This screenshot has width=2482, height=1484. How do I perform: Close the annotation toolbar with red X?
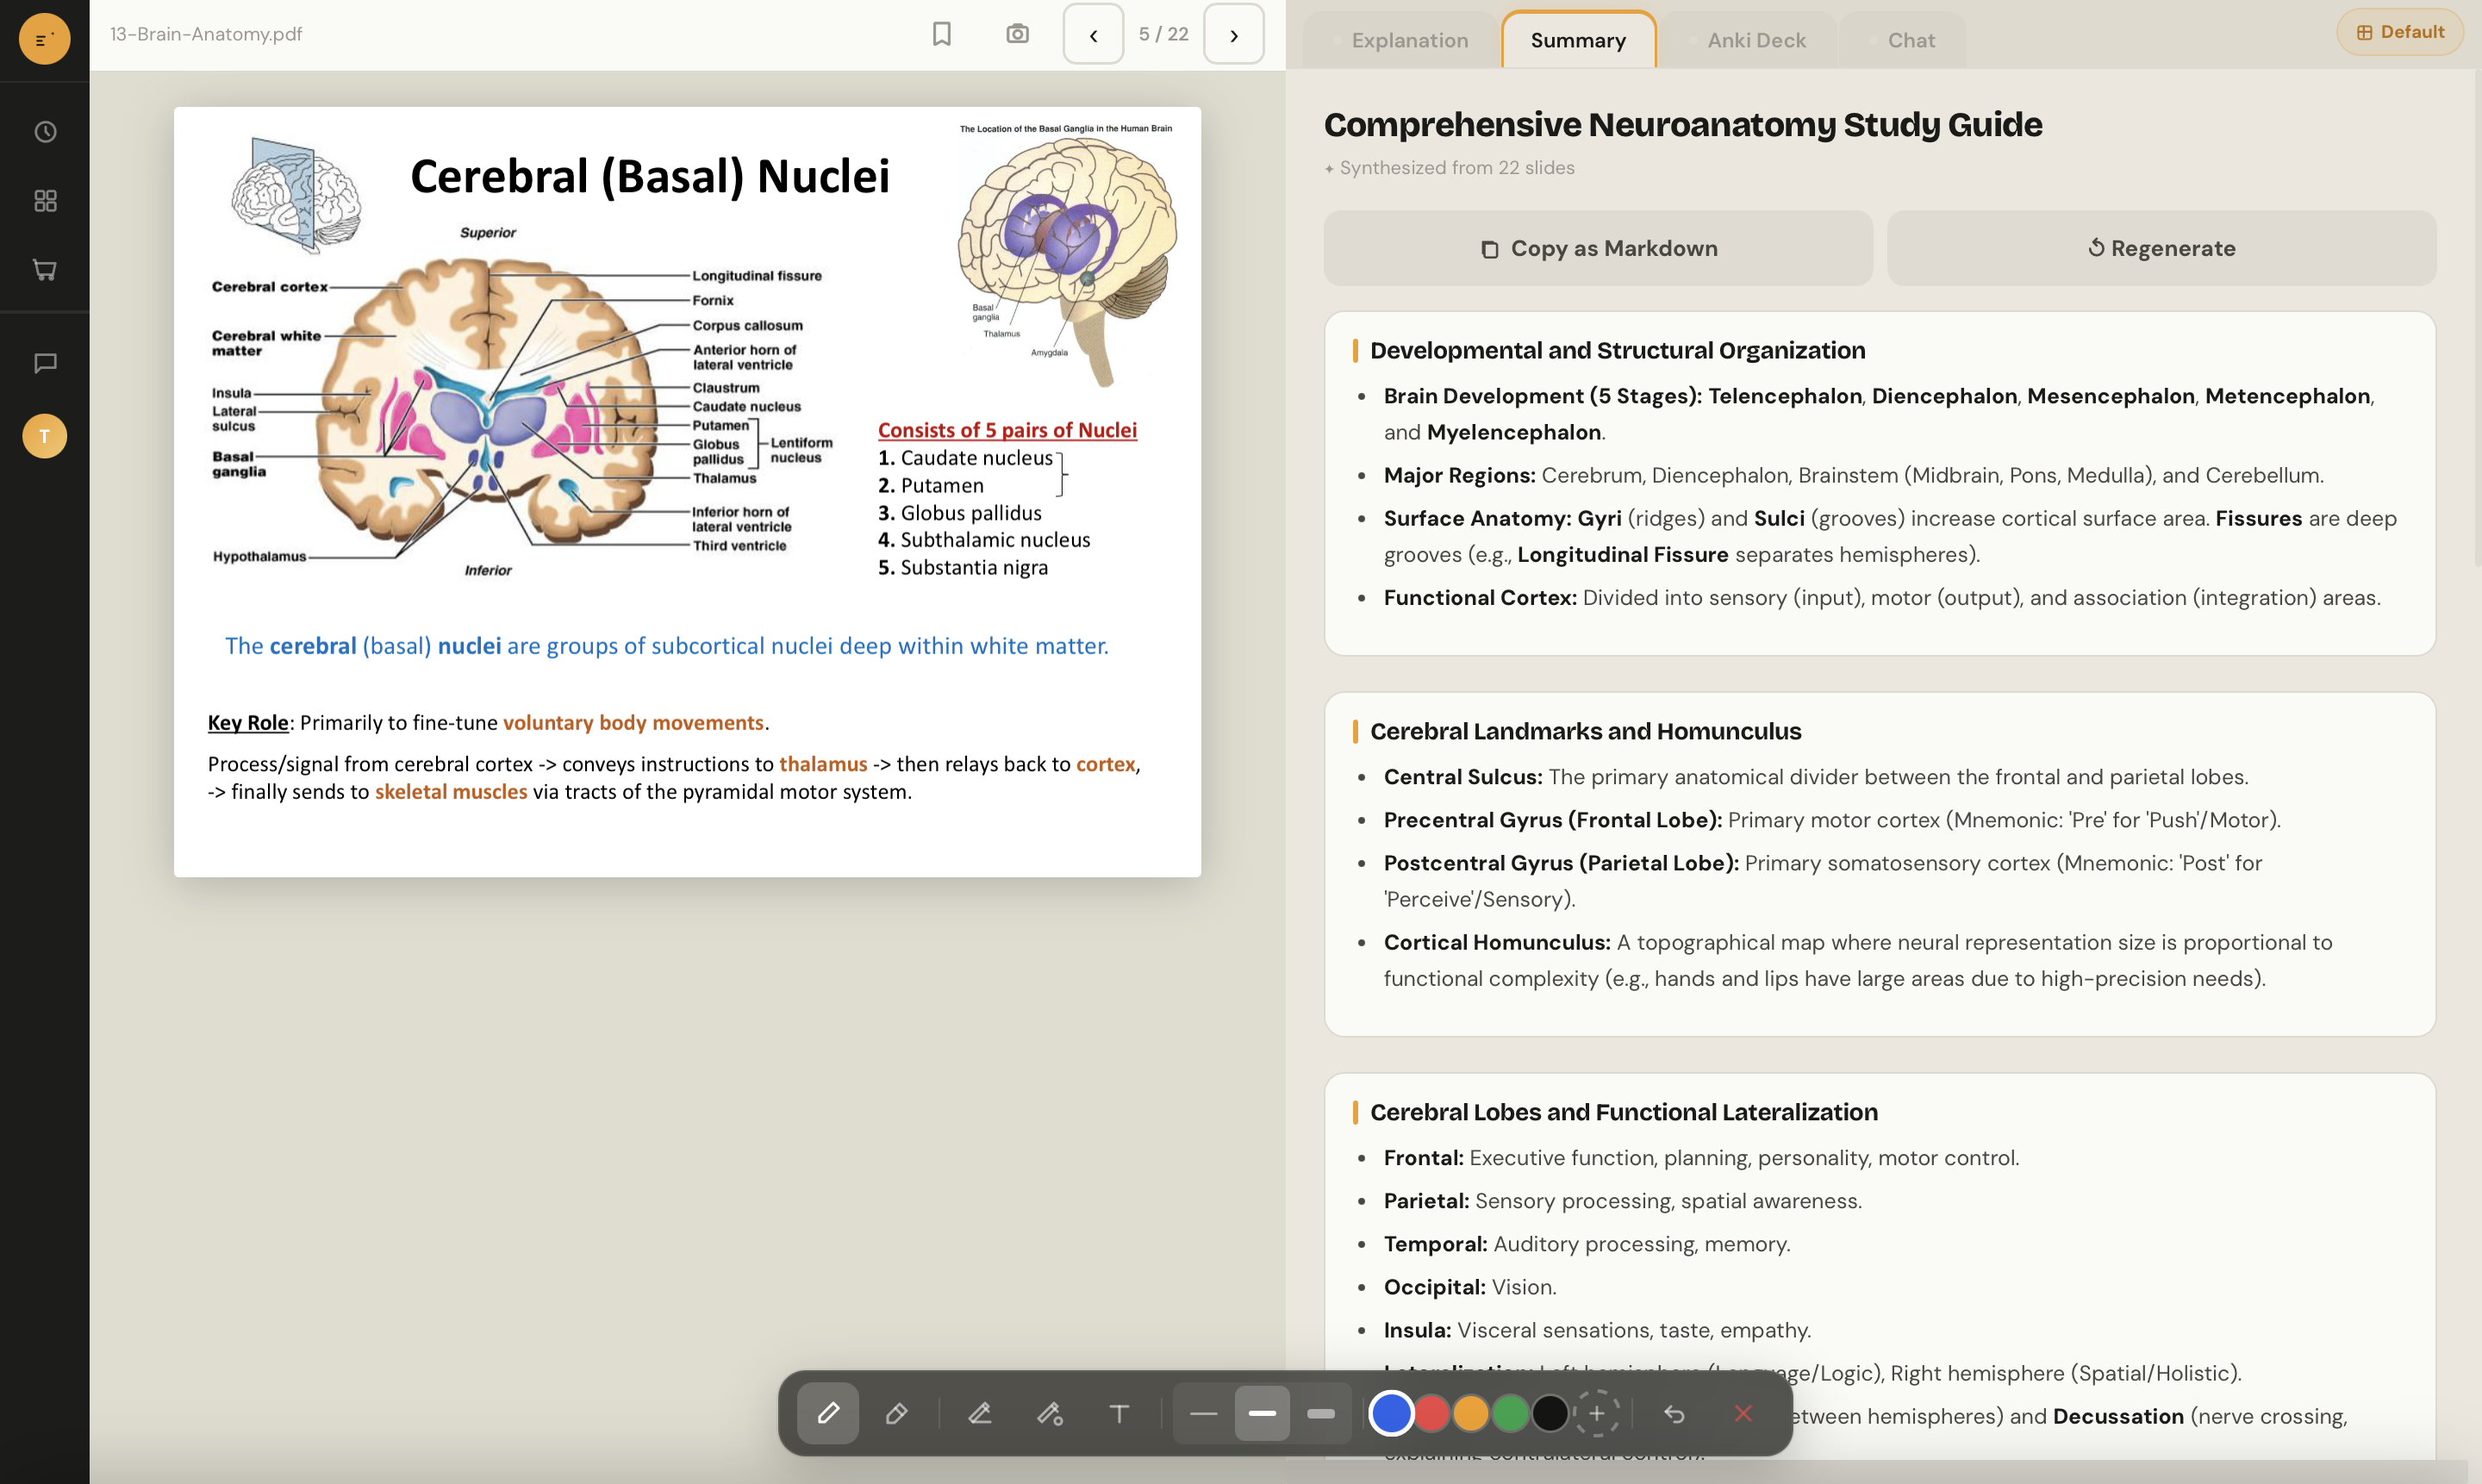(x=1743, y=1413)
